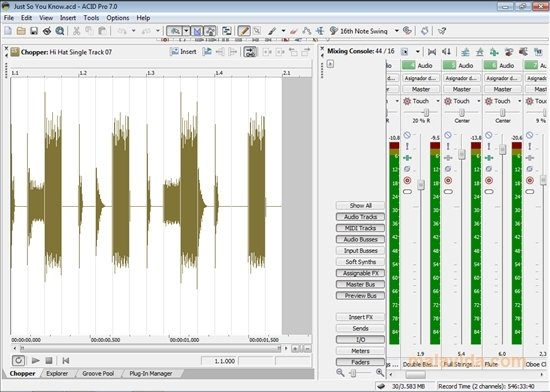Open the Insert menu
Image resolution: width=550 pixels, height=392 pixels.
68,18
